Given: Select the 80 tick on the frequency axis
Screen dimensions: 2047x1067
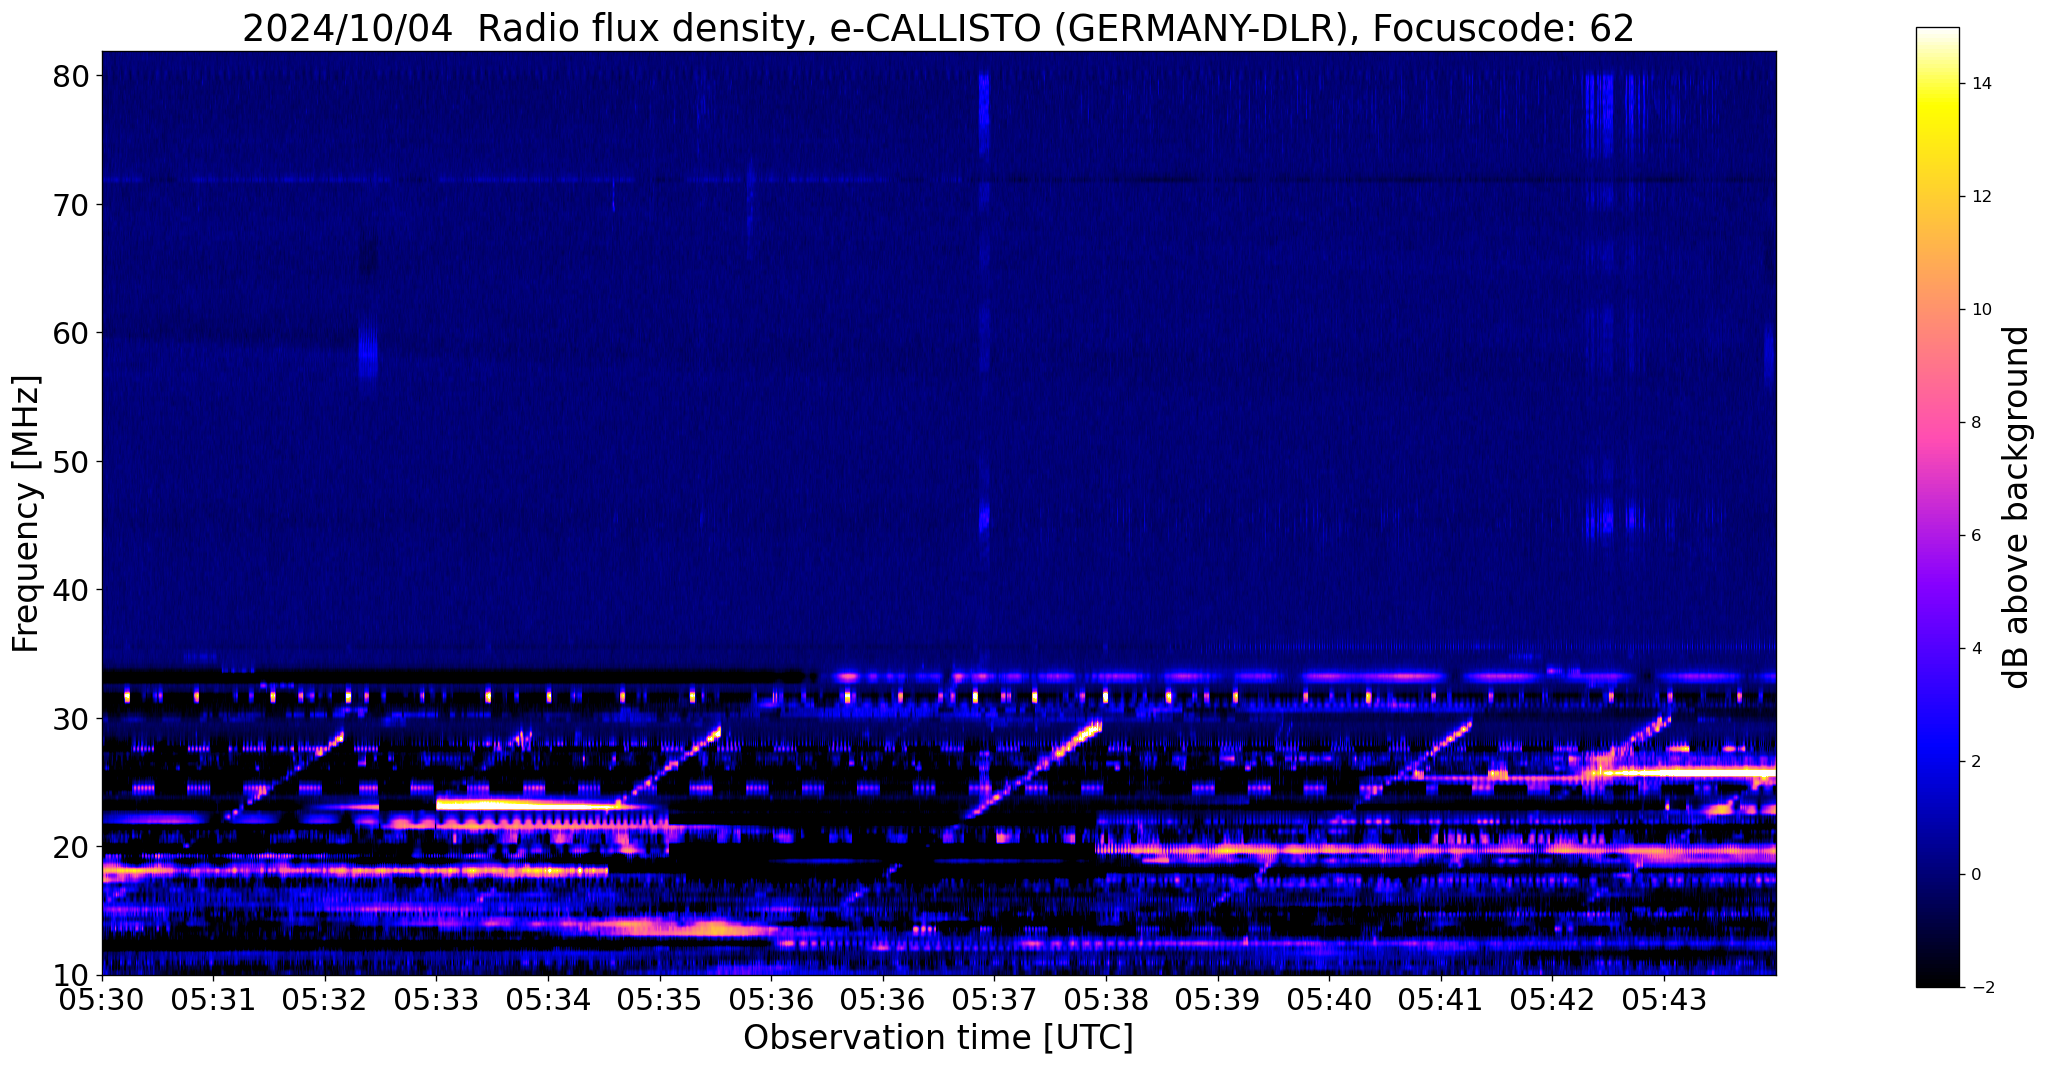Looking at the screenshot, I should [x=70, y=77].
